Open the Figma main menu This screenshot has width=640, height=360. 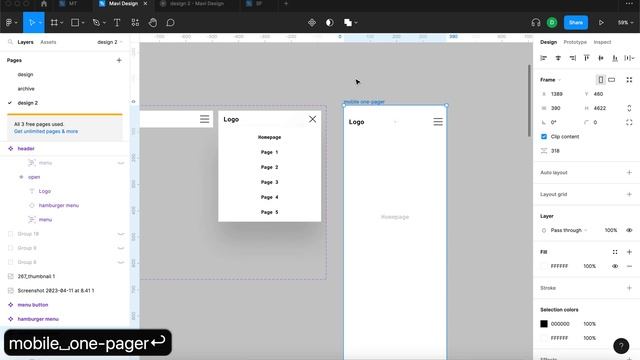pyautogui.click(x=11, y=23)
